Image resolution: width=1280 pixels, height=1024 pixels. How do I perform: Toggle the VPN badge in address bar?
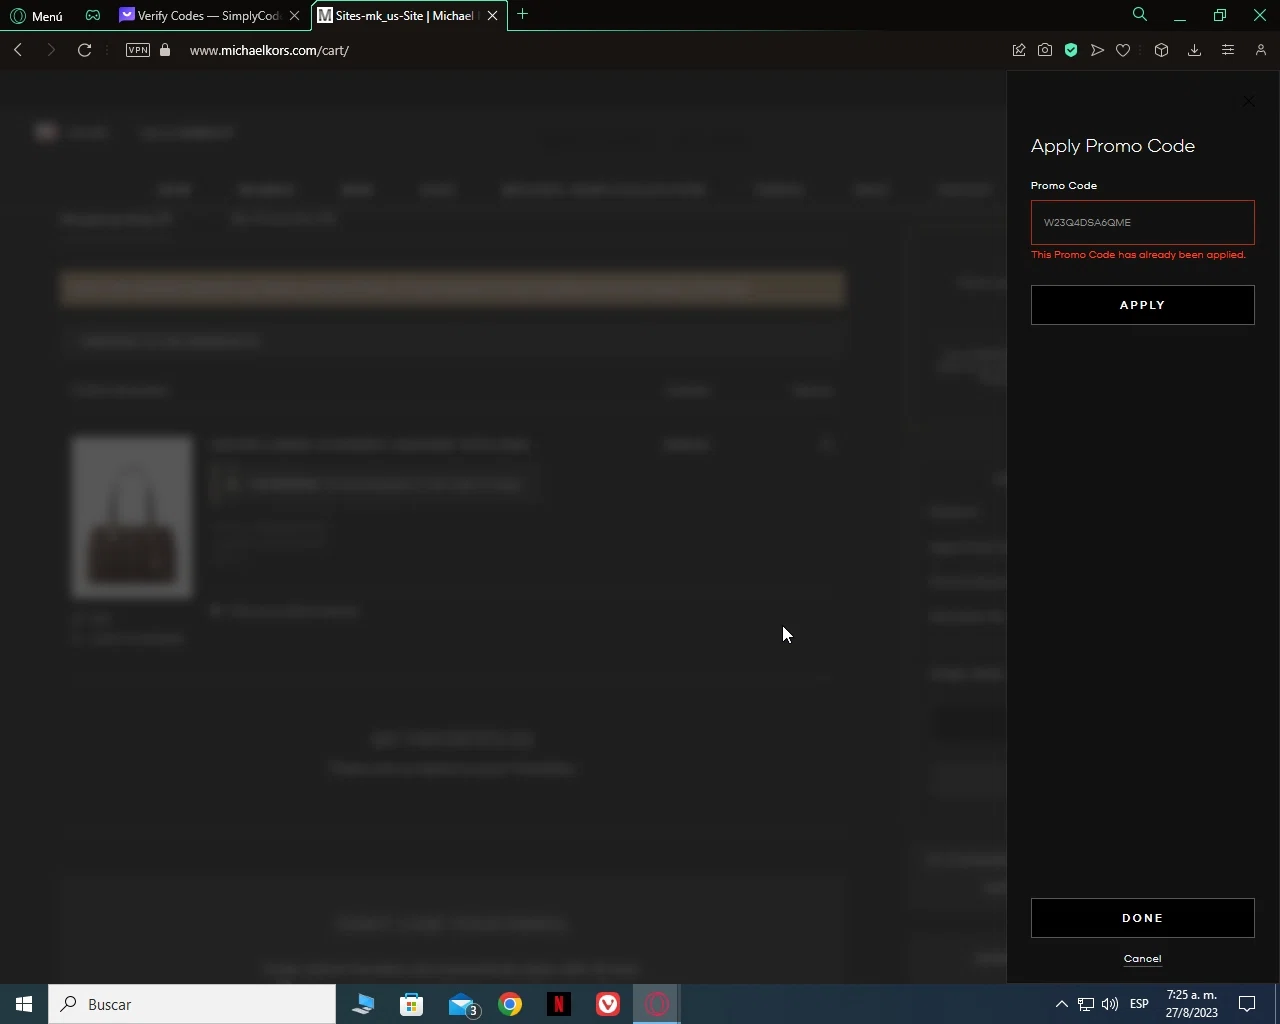pos(138,50)
